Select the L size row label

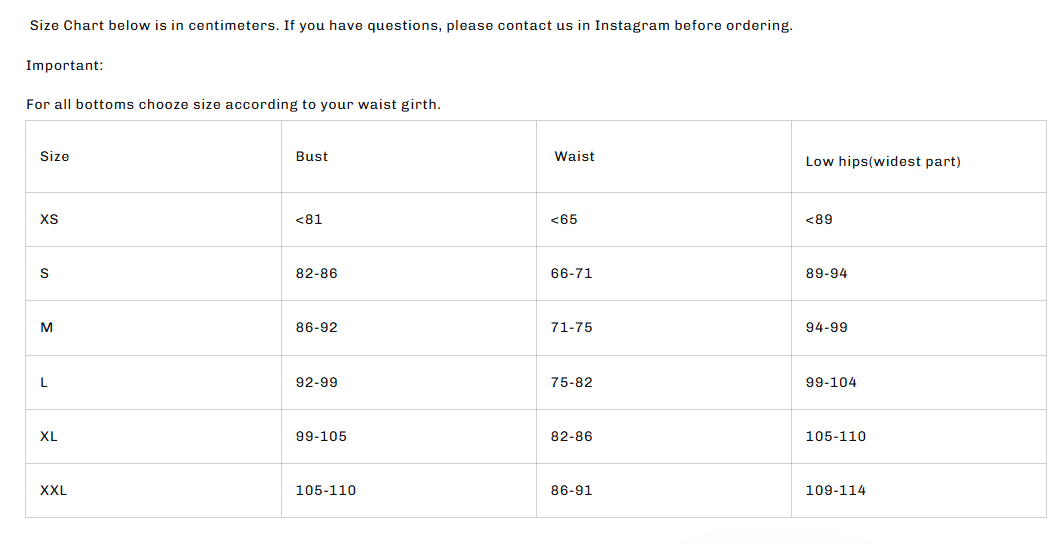pyautogui.click(x=44, y=382)
